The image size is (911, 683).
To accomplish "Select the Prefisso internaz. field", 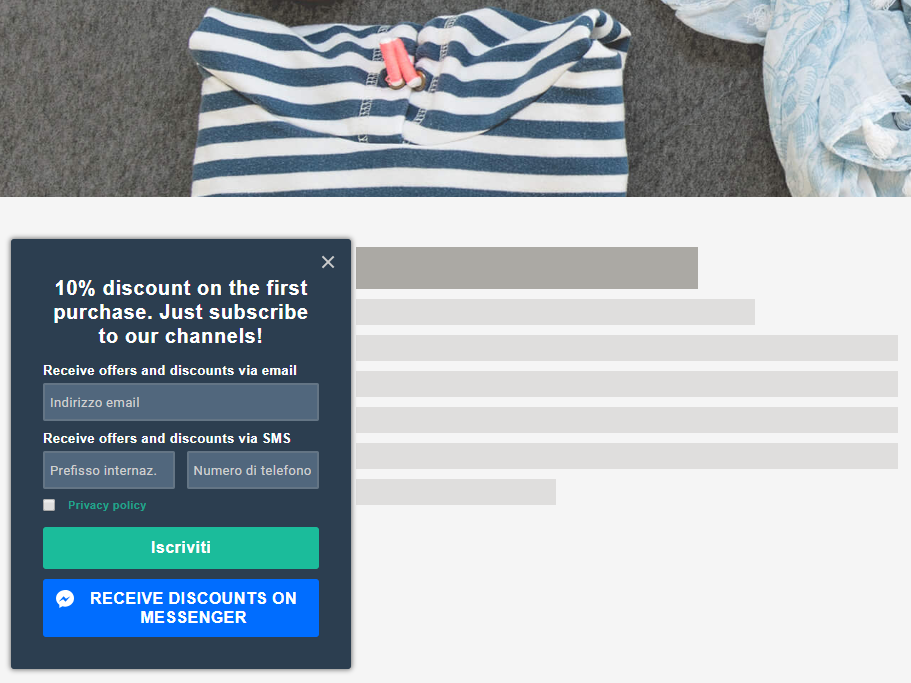I will (109, 470).
